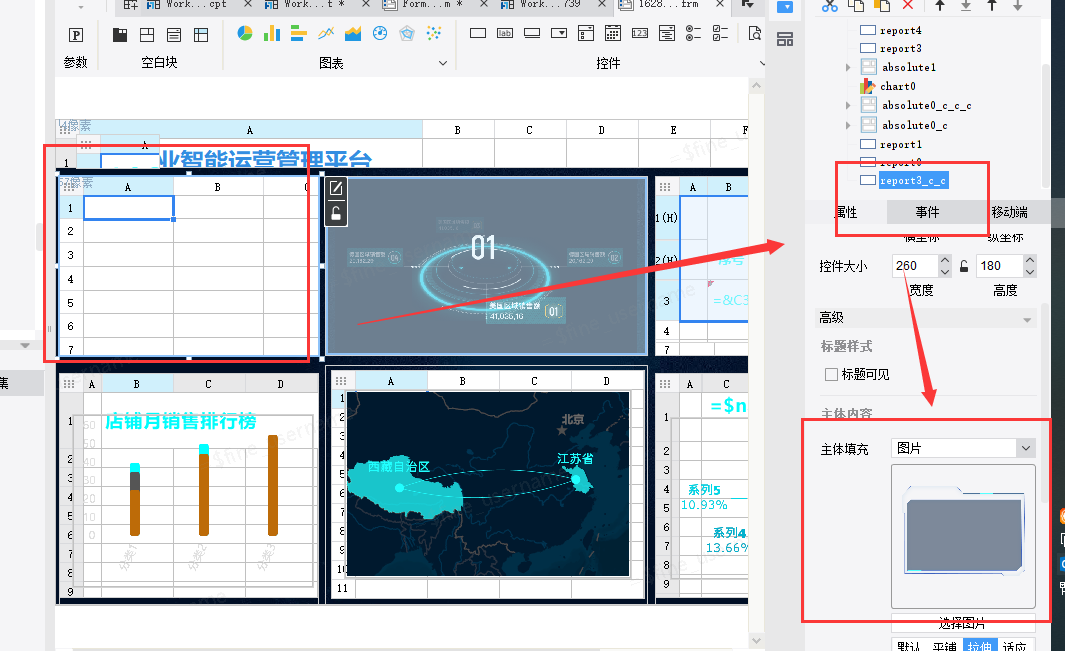1065x651 pixels.
Task: Click the width field showing 260
Action: click(x=914, y=266)
